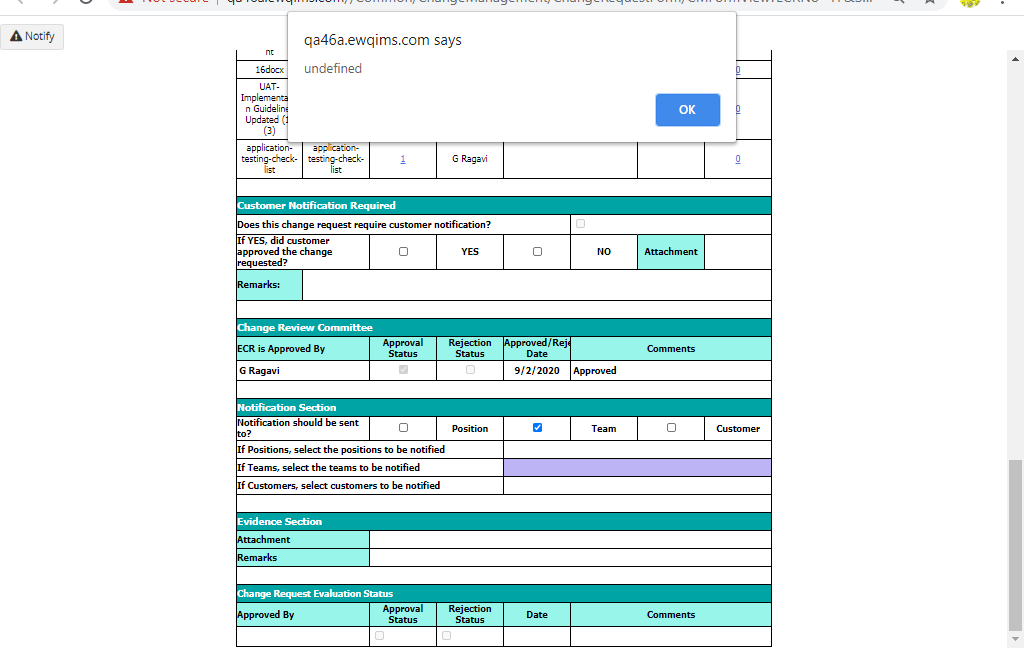This screenshot has height=659, width=1024.
Task: Click 'Does this change request require customer notification?'
Action: click(x=364, y=224)
